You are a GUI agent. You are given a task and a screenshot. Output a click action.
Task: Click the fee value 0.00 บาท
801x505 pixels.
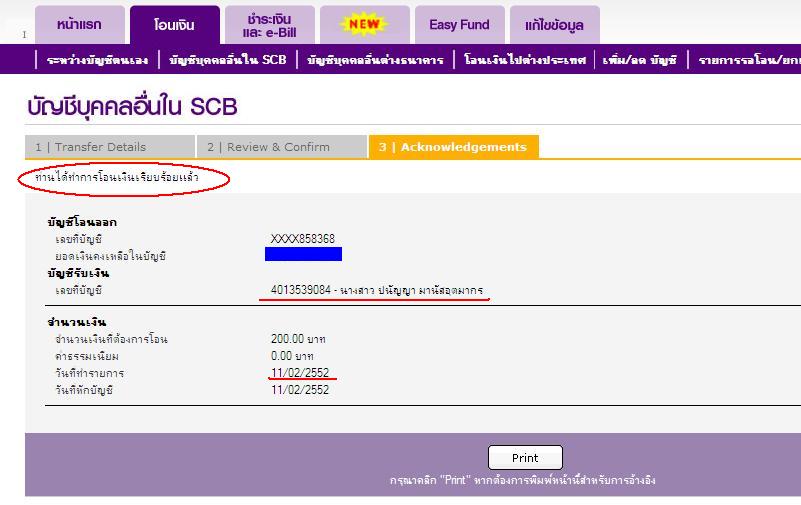coord(292,356)
